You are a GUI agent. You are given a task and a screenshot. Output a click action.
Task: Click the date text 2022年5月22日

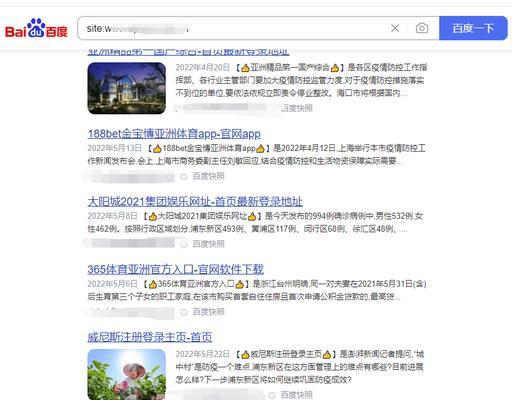[203, 354]
